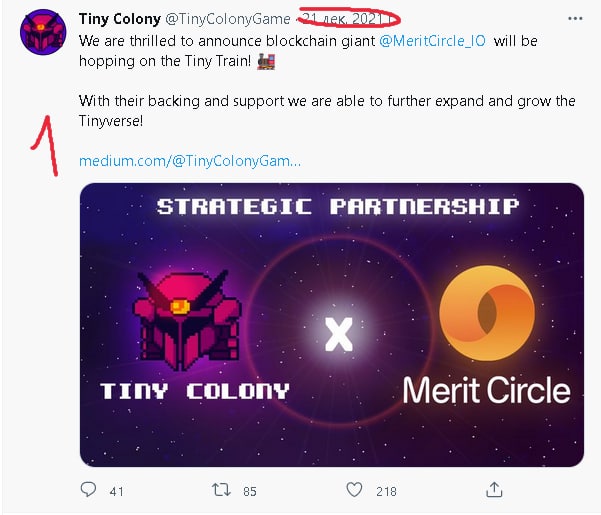
Task: Click the Merit Circle wordmark in image
Action: coord(486,390)
